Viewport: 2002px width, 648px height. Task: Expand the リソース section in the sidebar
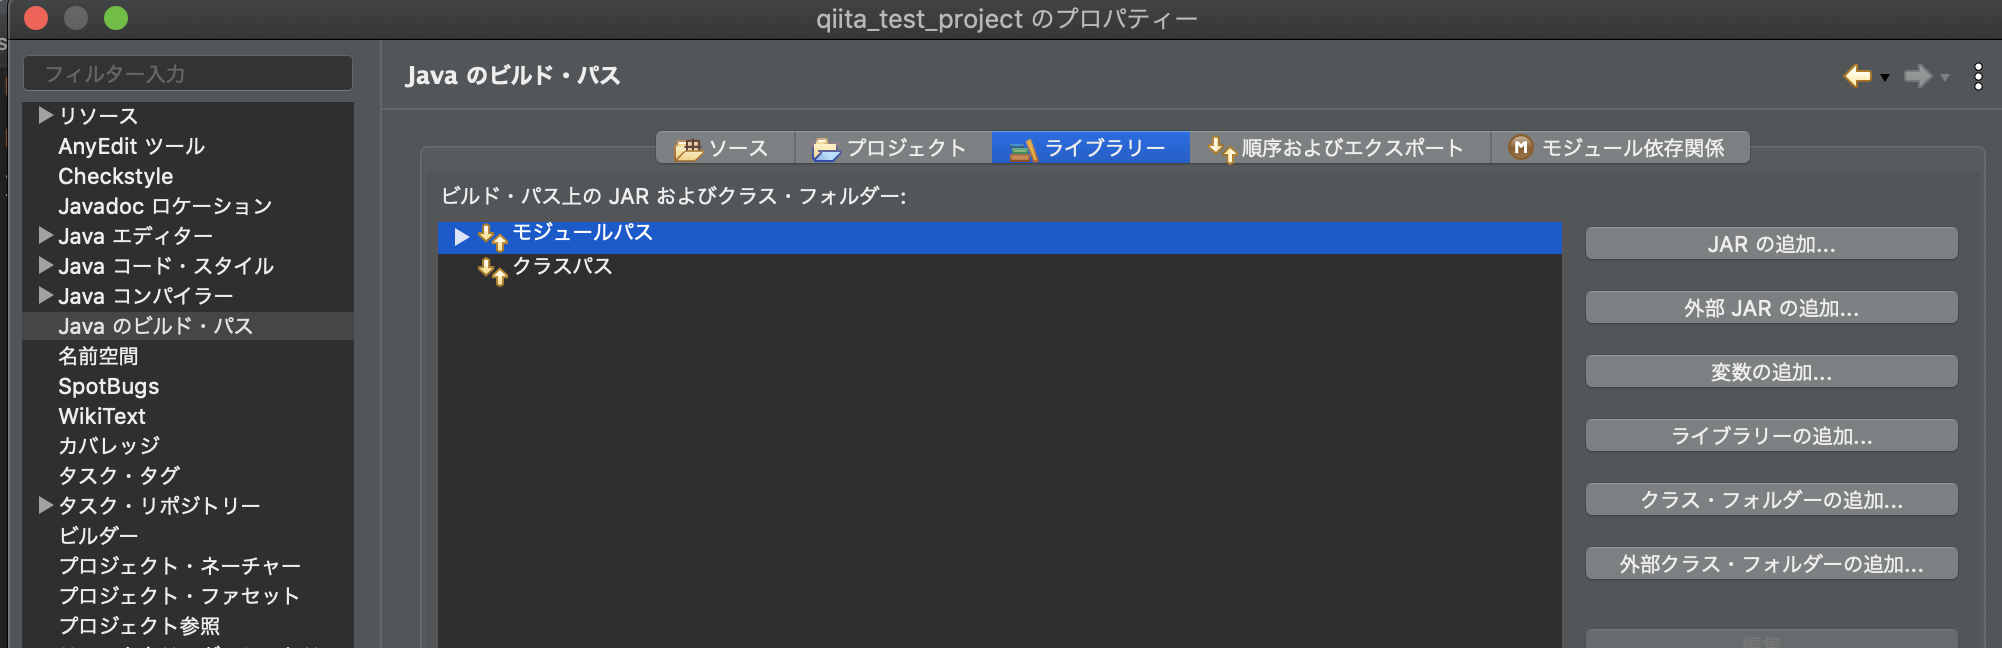(44, 115)
